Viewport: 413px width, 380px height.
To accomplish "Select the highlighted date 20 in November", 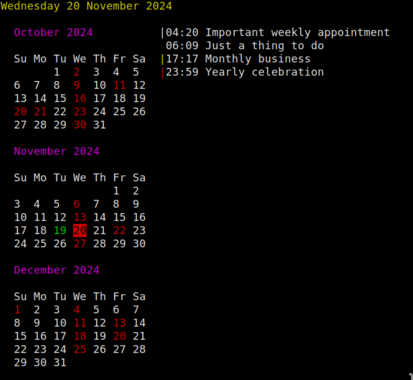I will (x=80, y=230).
